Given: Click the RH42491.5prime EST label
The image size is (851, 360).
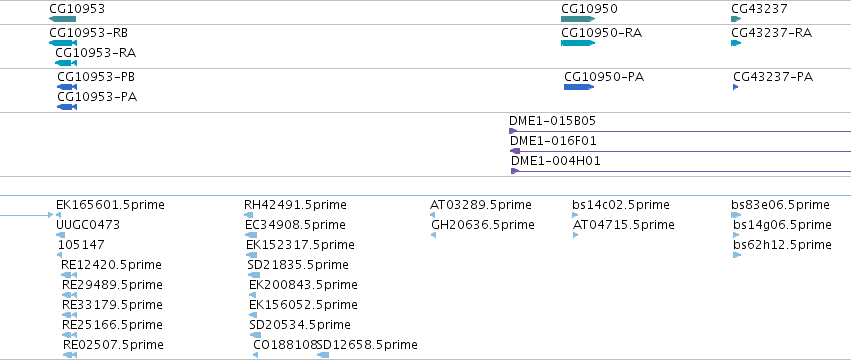Looking at the screenshot, I should pyautogui.click(x=295, y=205).
